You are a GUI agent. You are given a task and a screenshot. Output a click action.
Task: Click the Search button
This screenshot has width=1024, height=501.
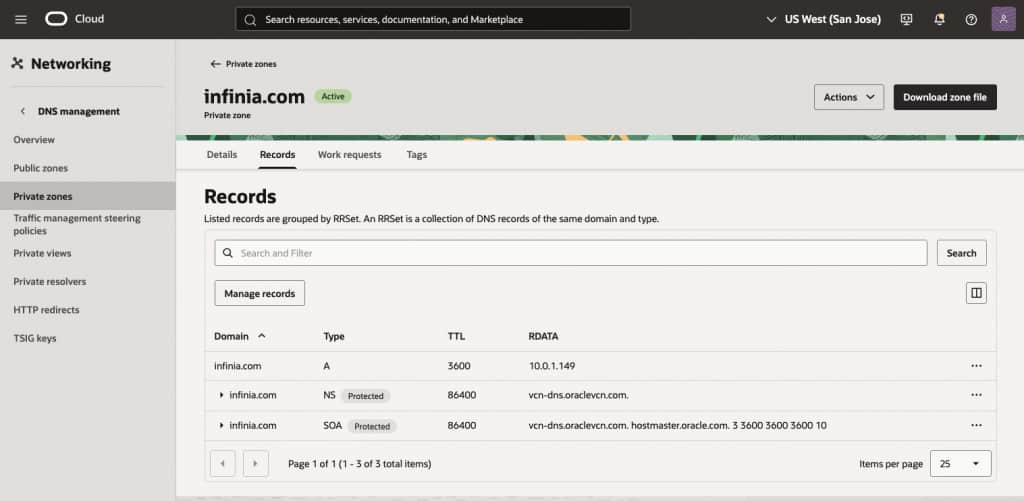(x=961, y=253)
